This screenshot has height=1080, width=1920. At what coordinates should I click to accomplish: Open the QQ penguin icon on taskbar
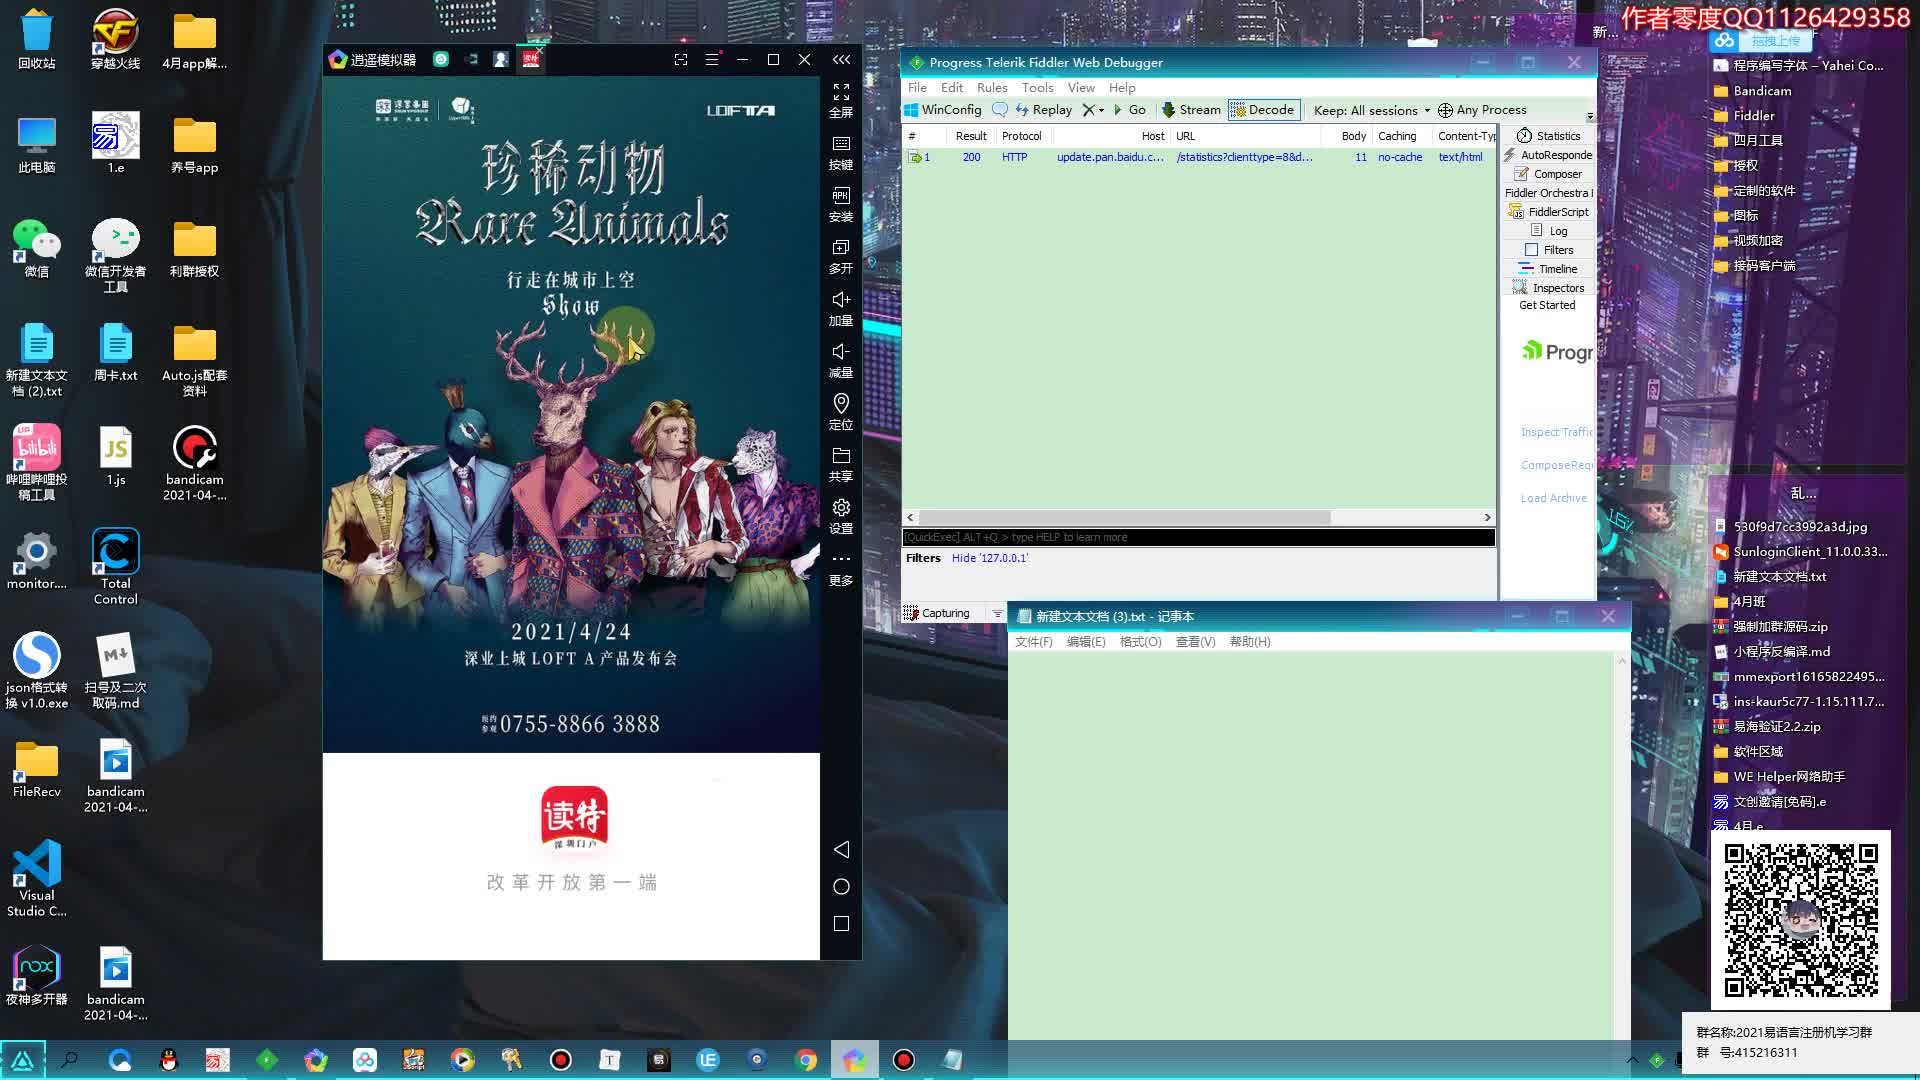click(169, 1060)
